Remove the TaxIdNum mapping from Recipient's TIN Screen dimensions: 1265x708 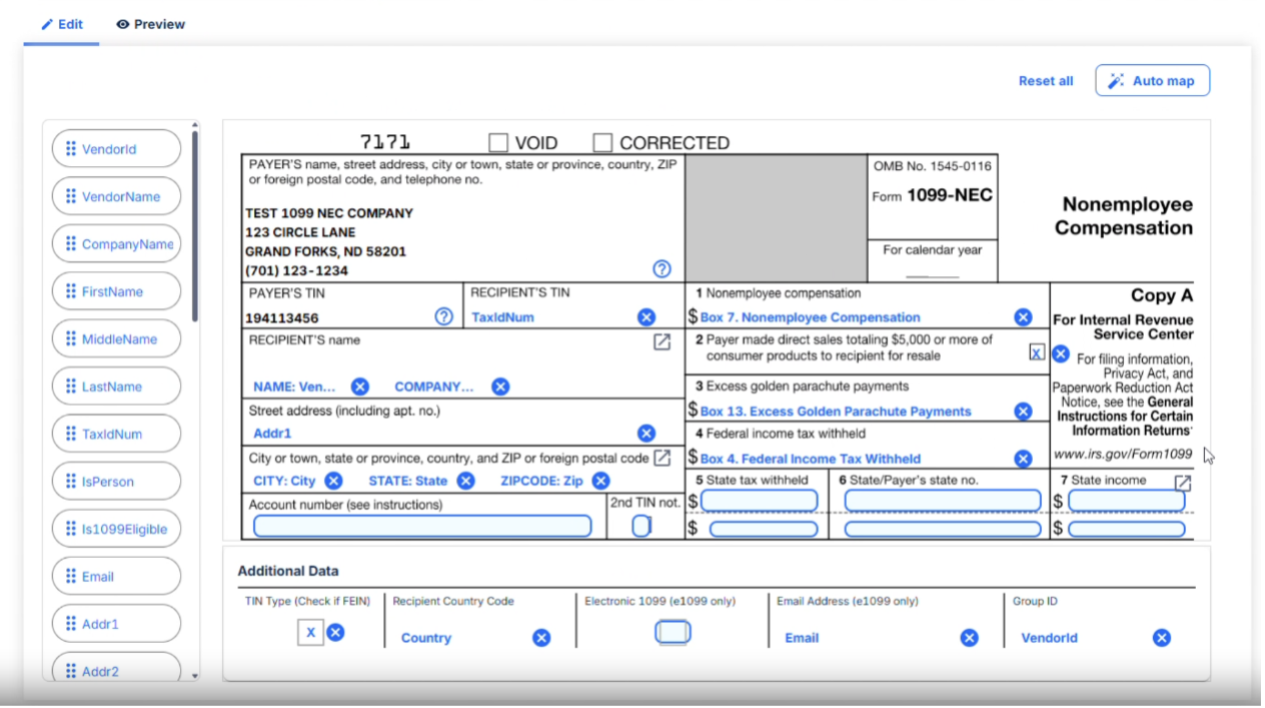(x=646, y=317)
